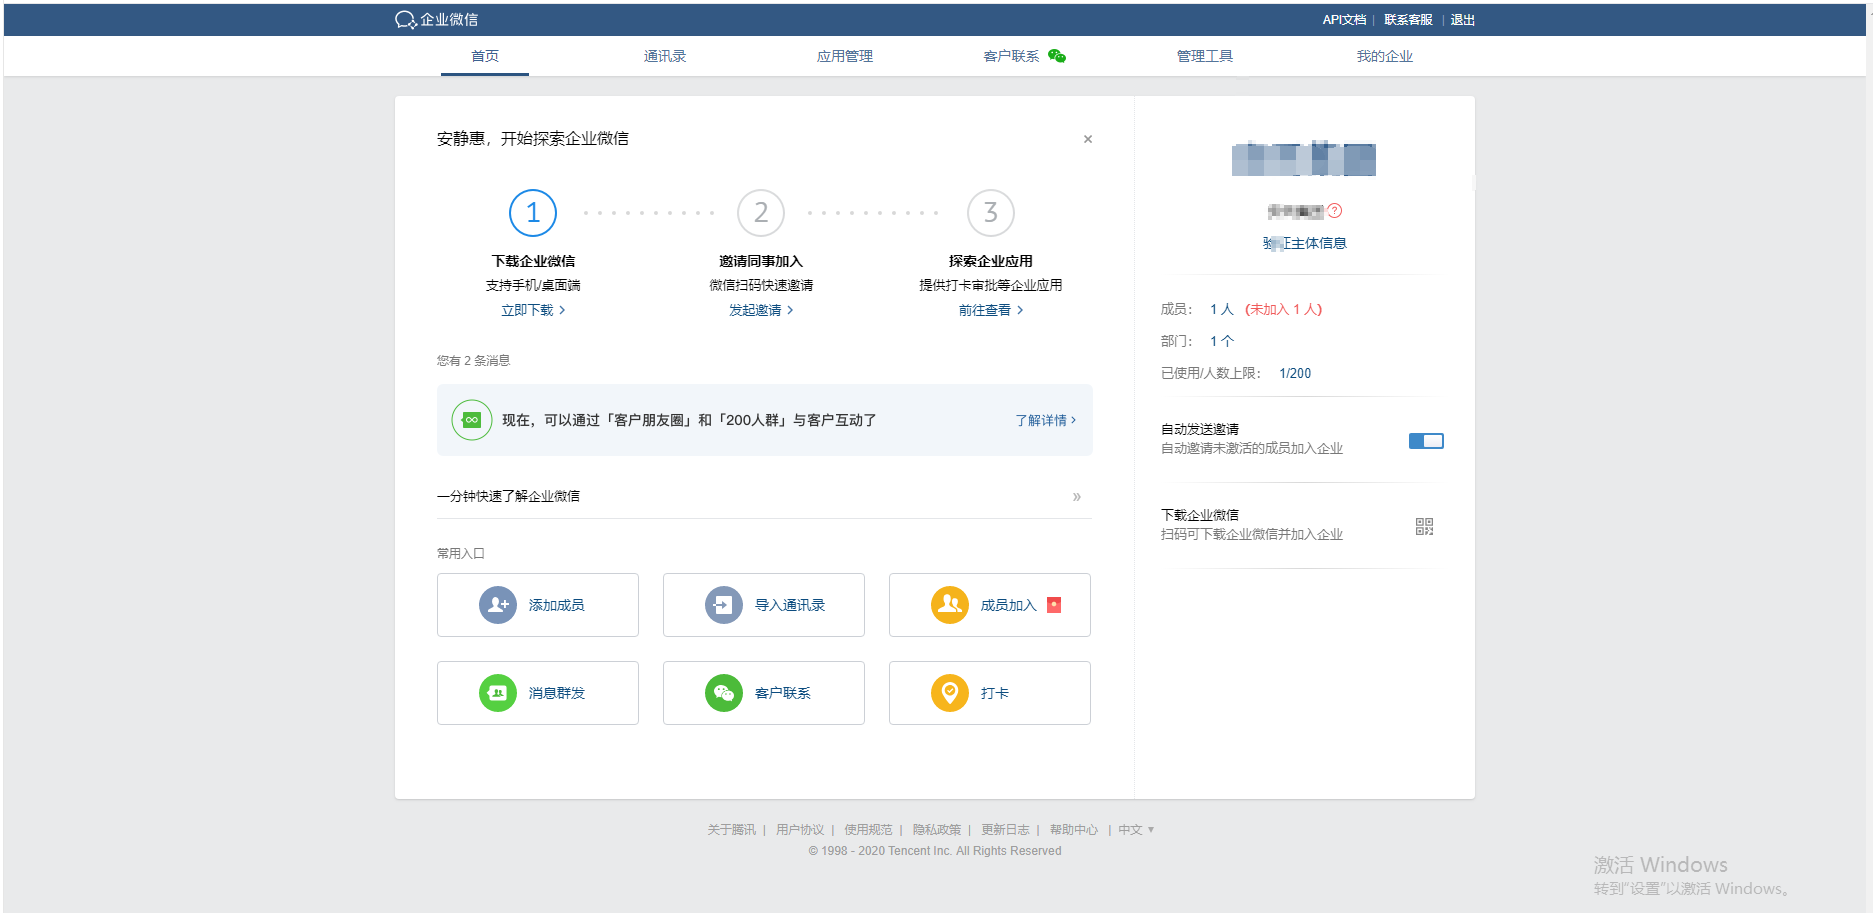Open the QR code for downloading WeCom
The height and width of the screenshot is (913, 1873).
click(x=1424, y=527)
